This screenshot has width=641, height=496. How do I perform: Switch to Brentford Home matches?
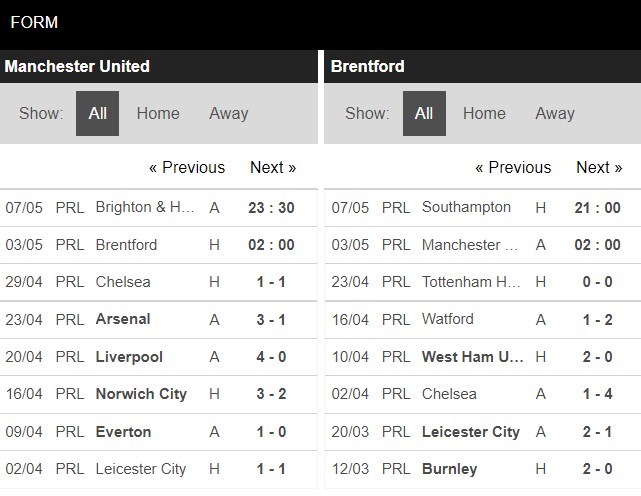pyautogui.click(x=484, y=113)
